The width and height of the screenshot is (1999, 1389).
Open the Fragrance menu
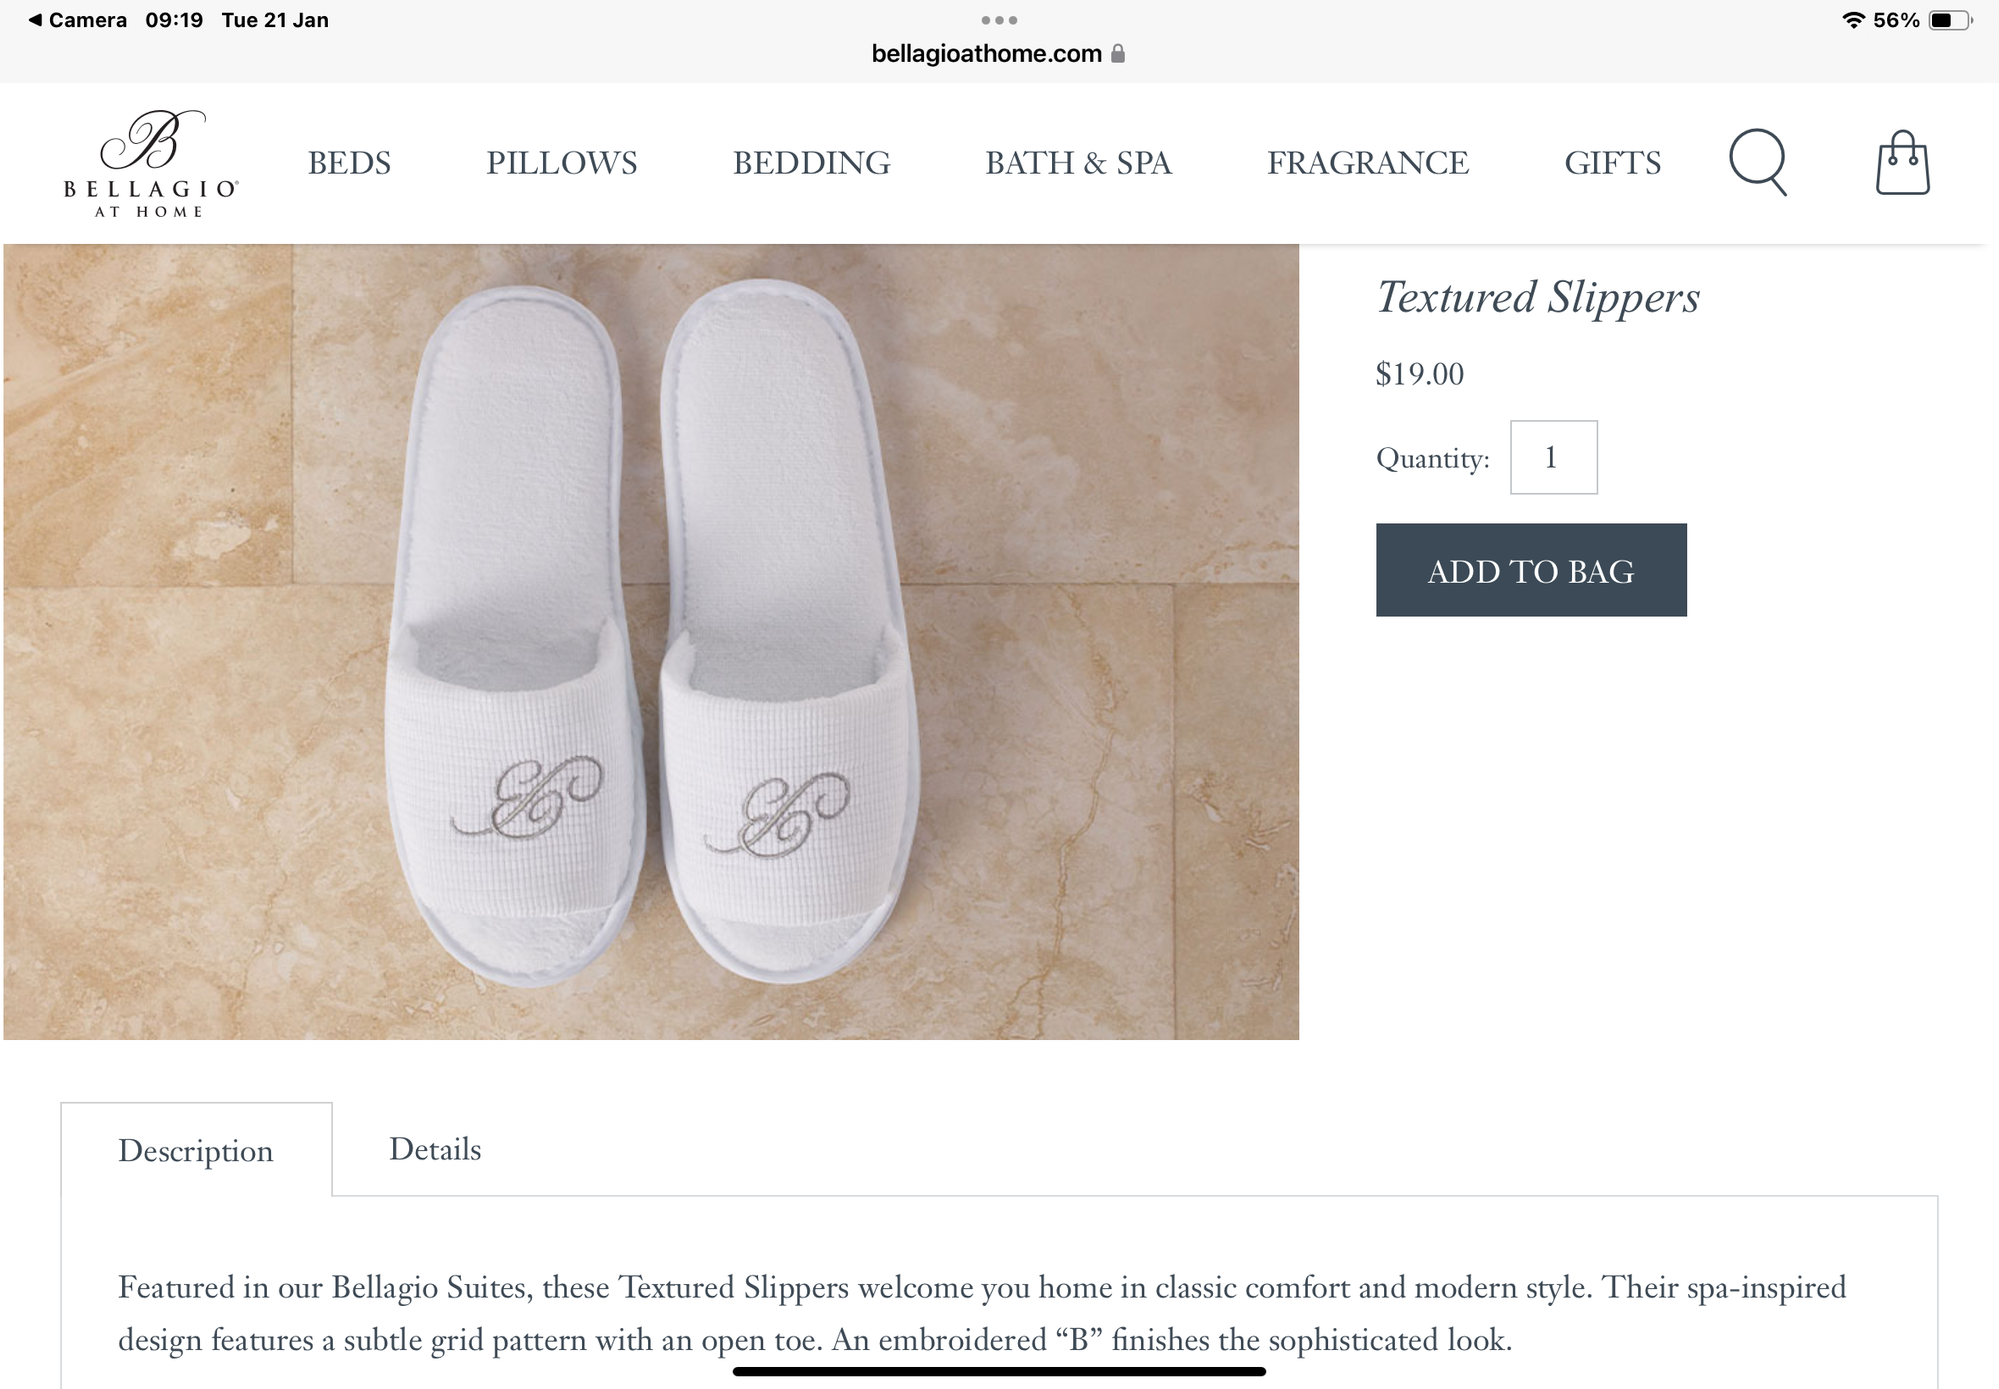[1367, 163]
